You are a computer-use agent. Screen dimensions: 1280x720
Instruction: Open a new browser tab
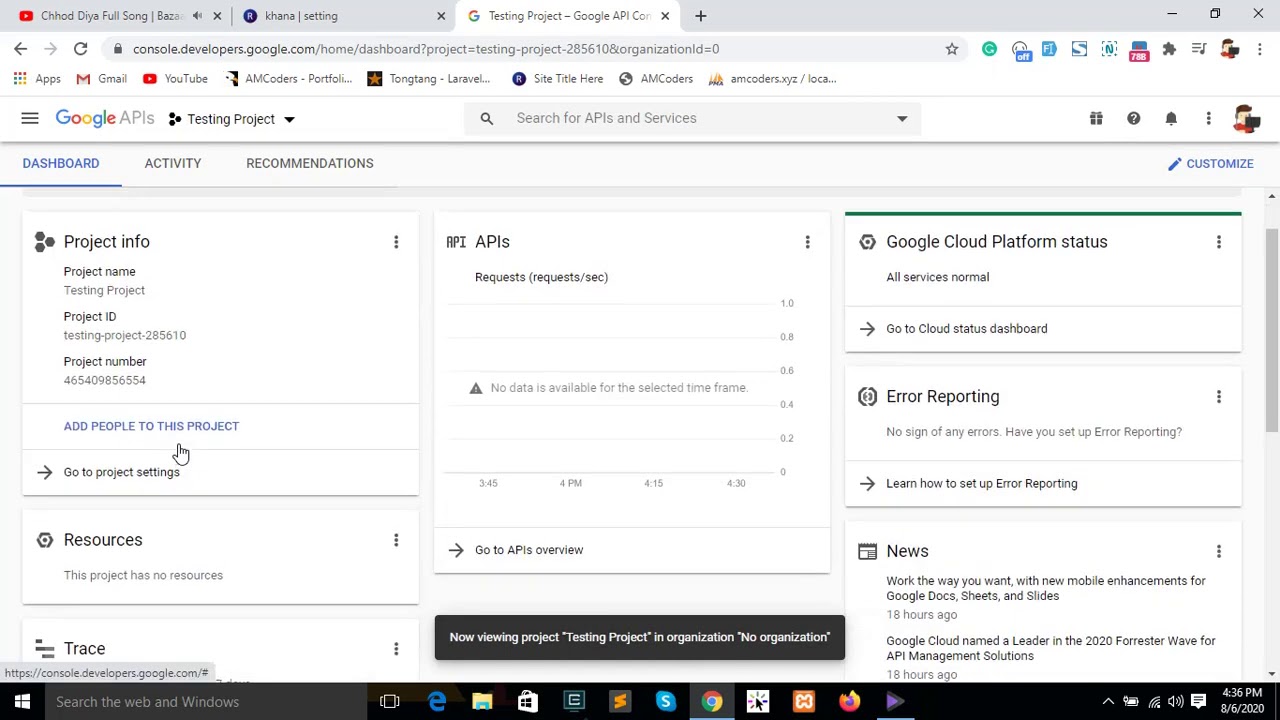pyautogui.click(x=700, y=16)
